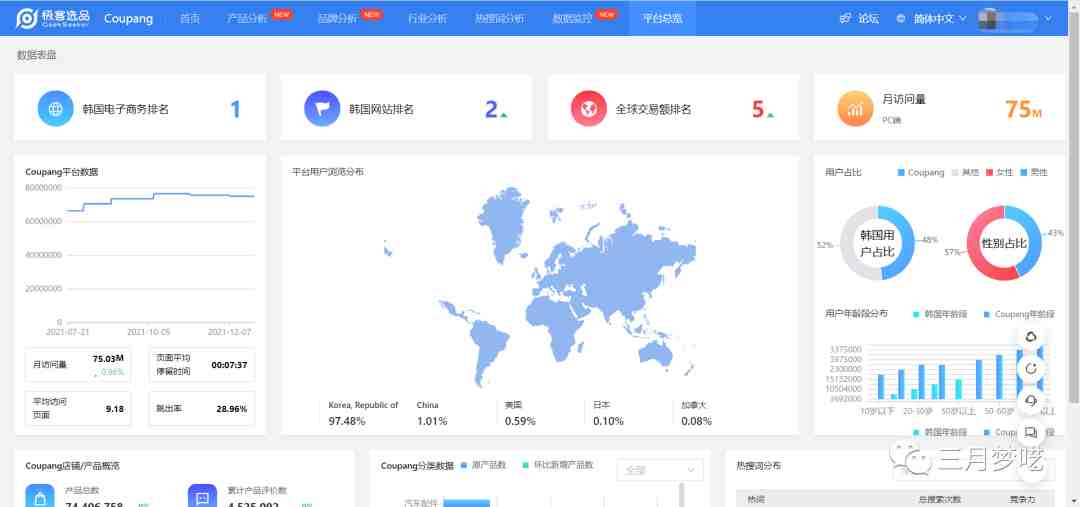Toggle the 原产品数 legend item
The image size is (1080, 507).
point(483,465)
